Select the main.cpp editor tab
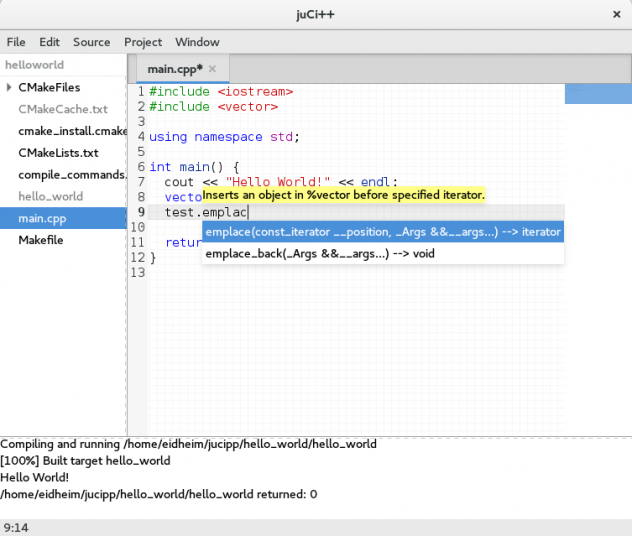 click(x=174, y=69)
